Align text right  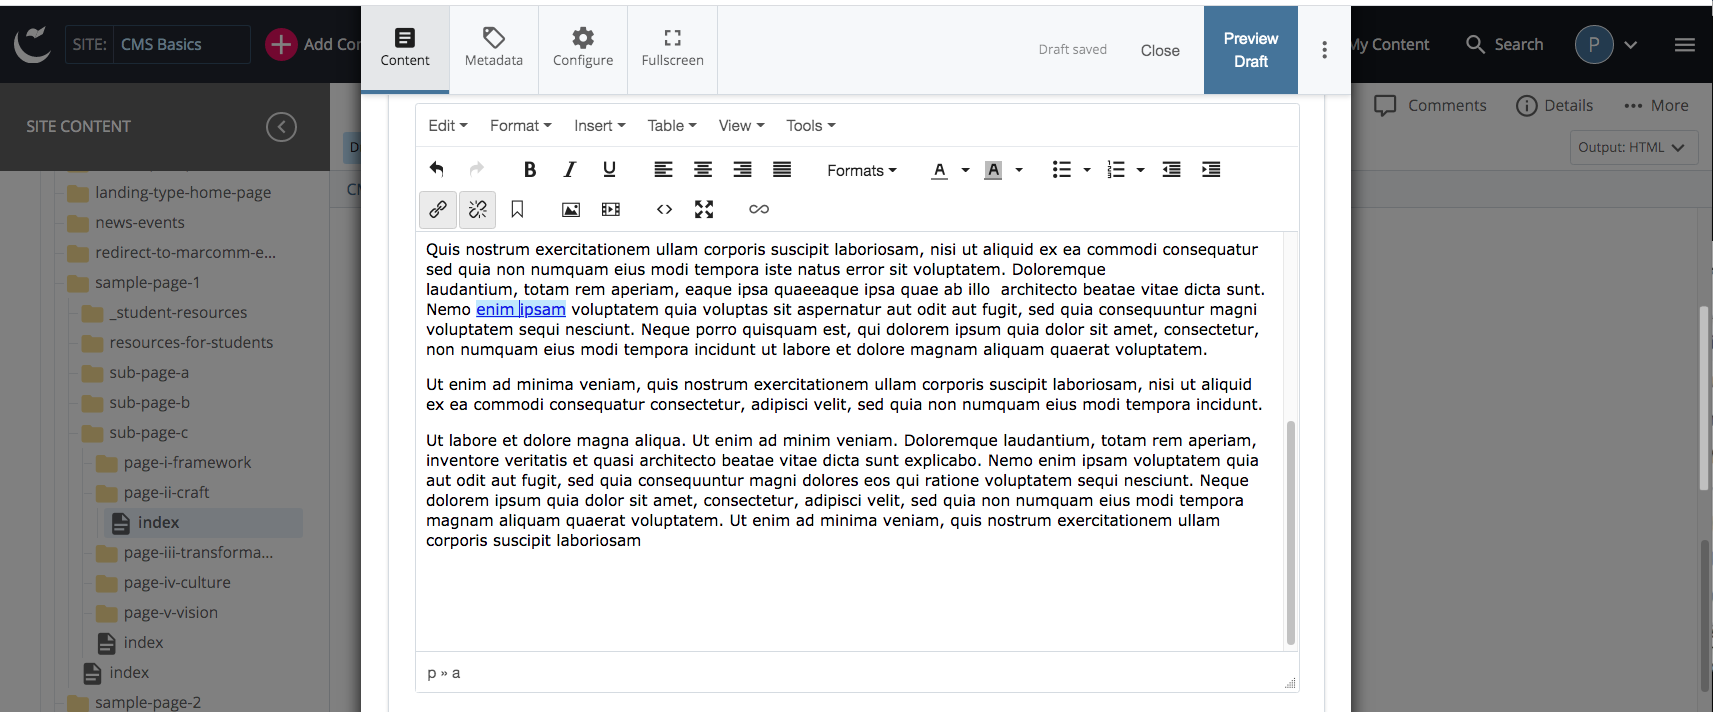[x=742, y=169]
